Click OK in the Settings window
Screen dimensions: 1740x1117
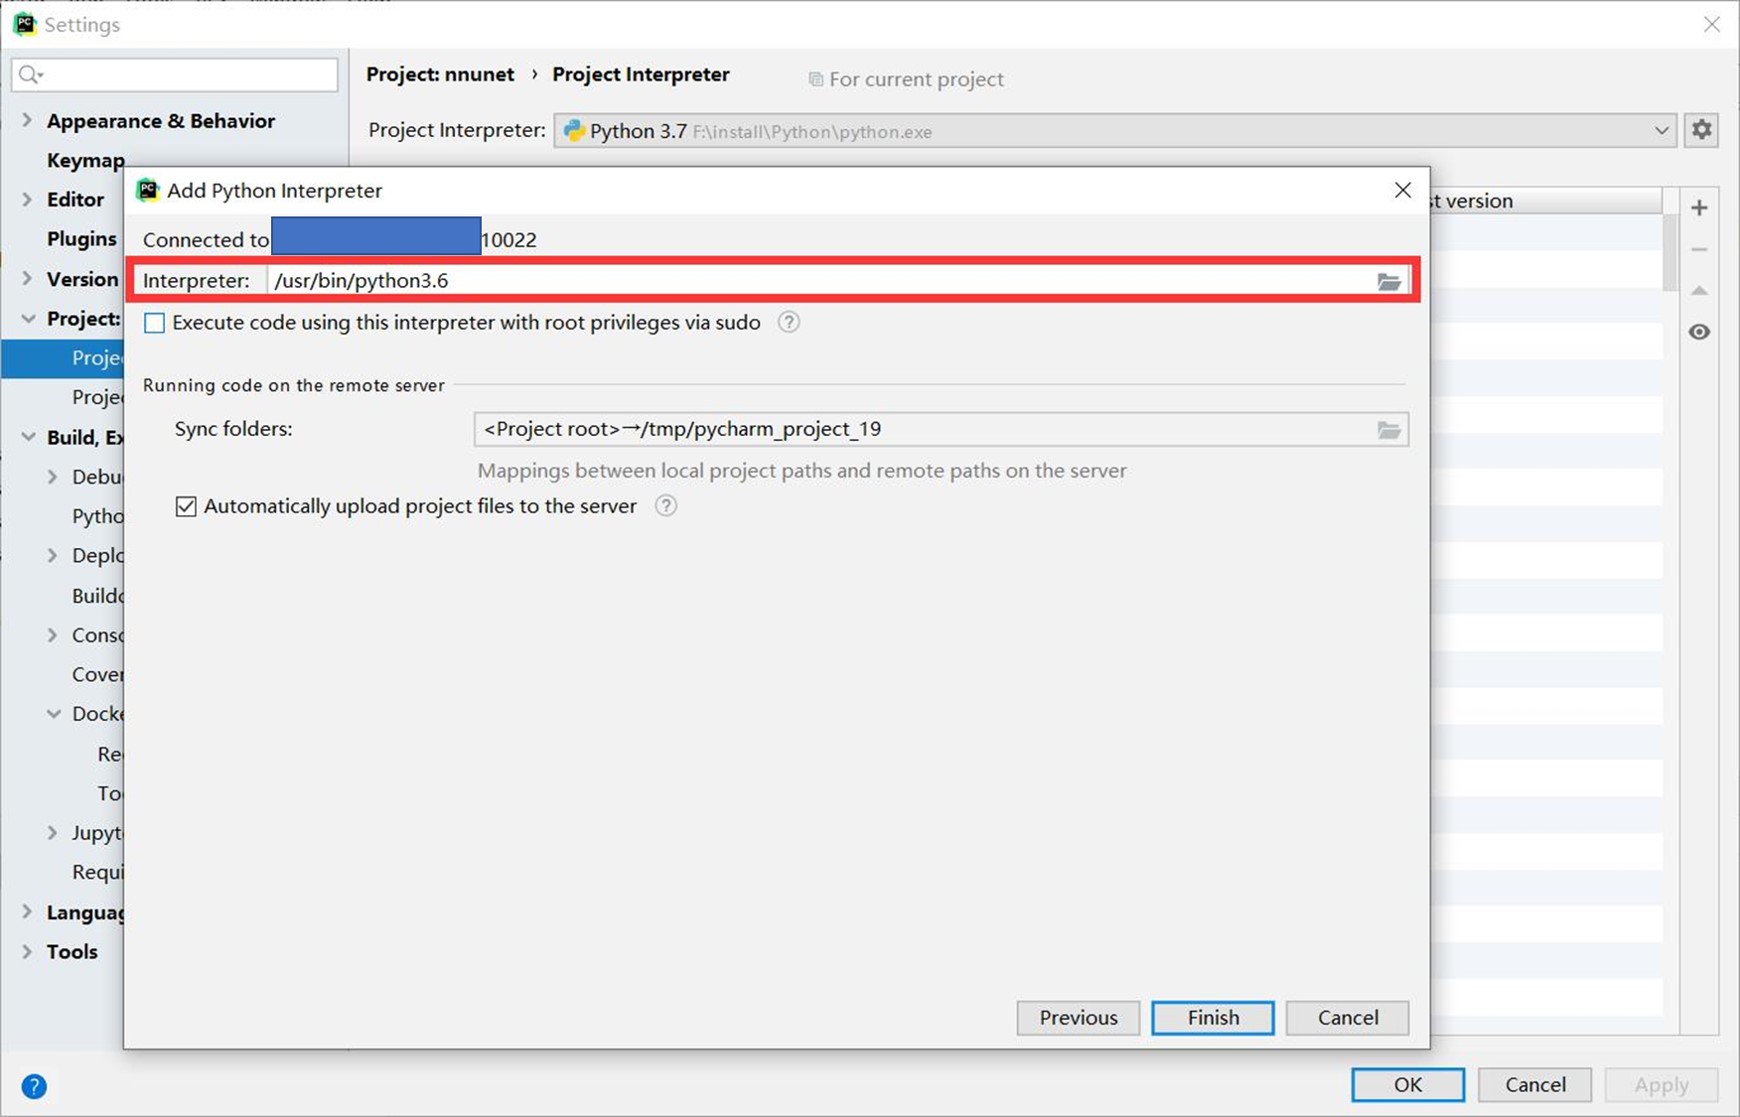[1408, 1085]
